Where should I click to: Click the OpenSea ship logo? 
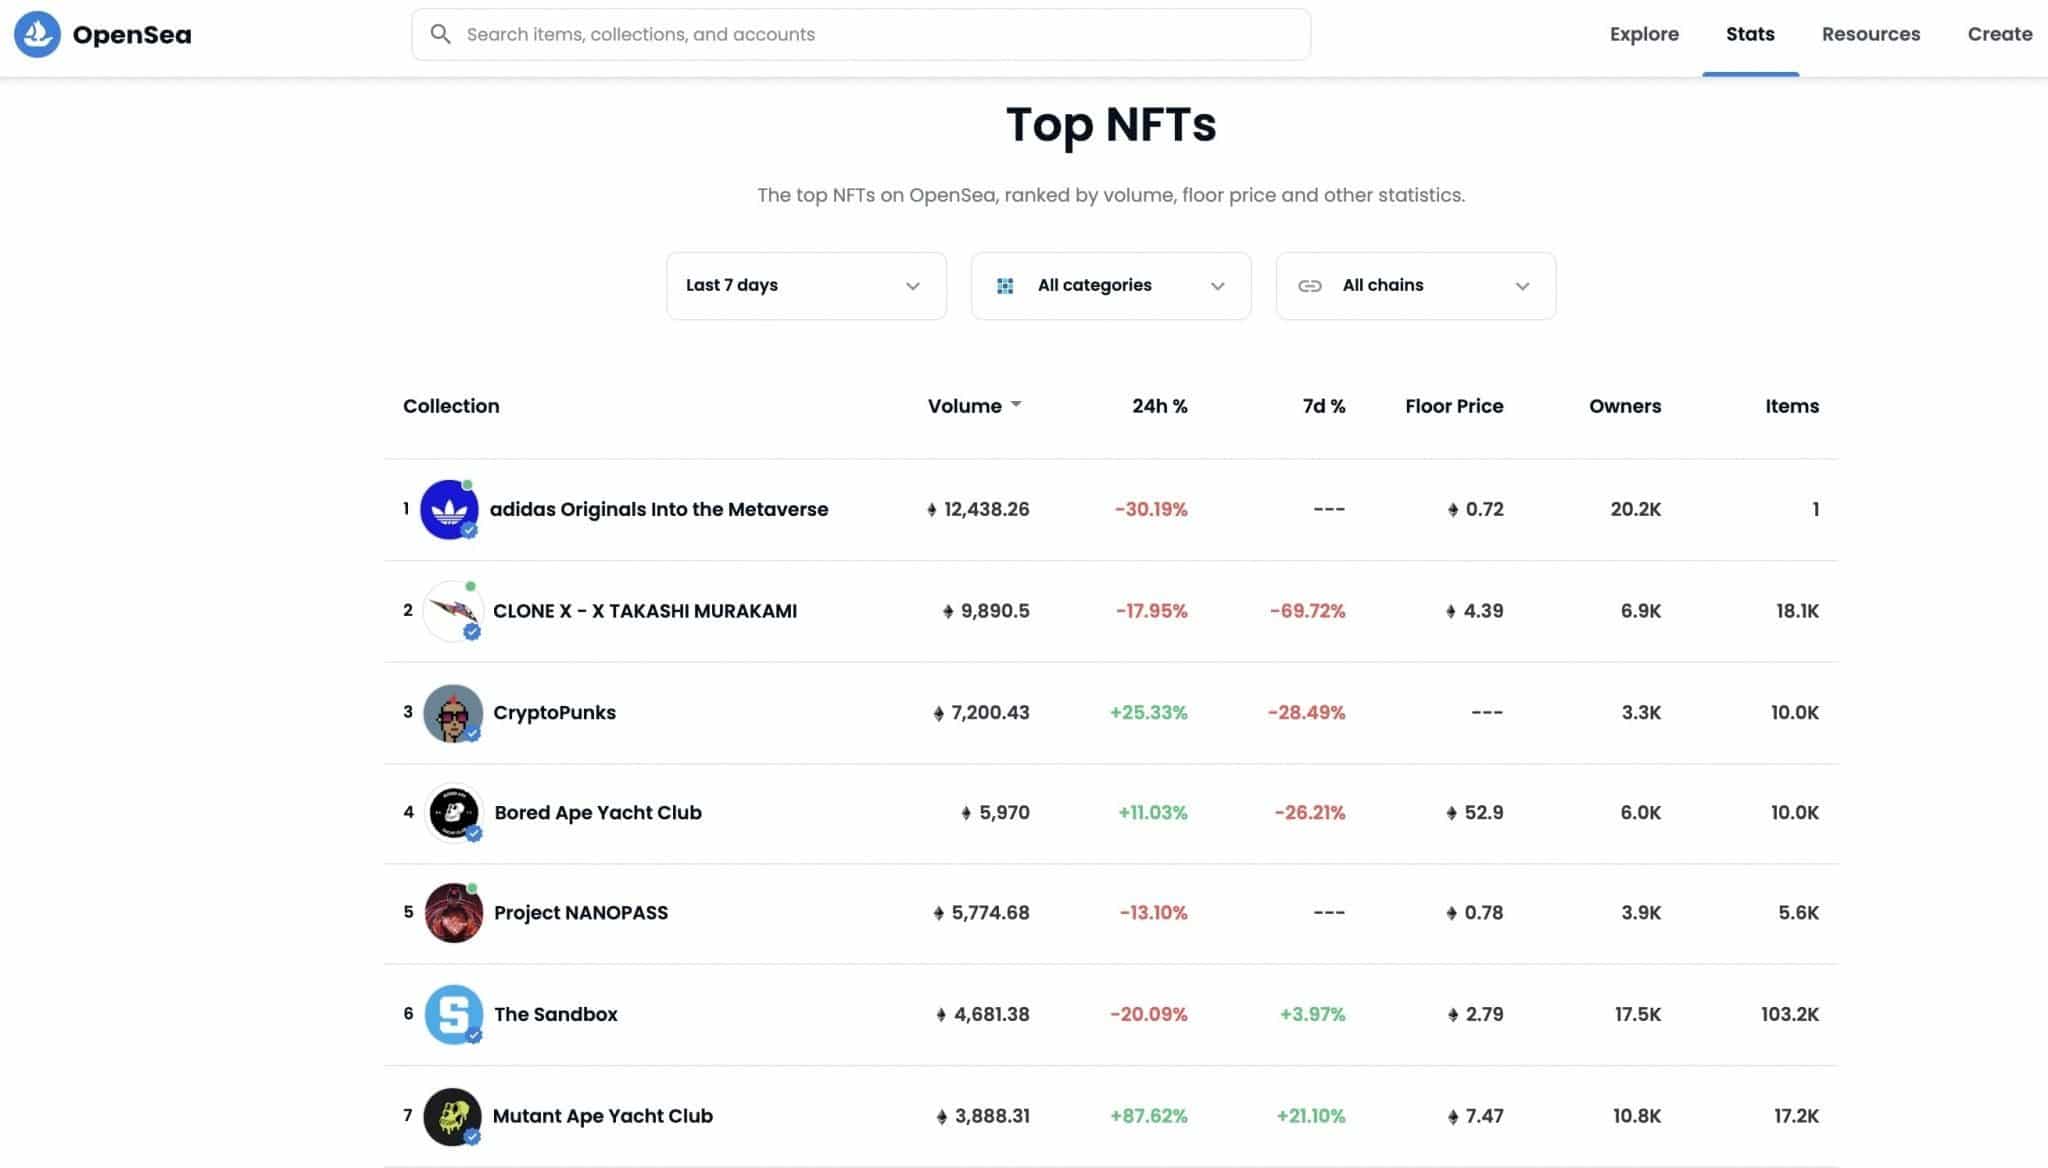coord(37,33)
